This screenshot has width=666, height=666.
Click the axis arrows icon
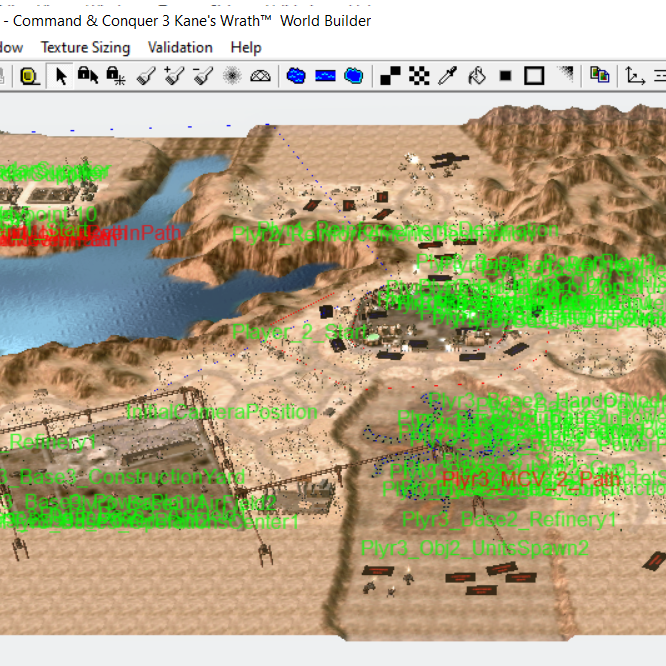click(635, 76)
